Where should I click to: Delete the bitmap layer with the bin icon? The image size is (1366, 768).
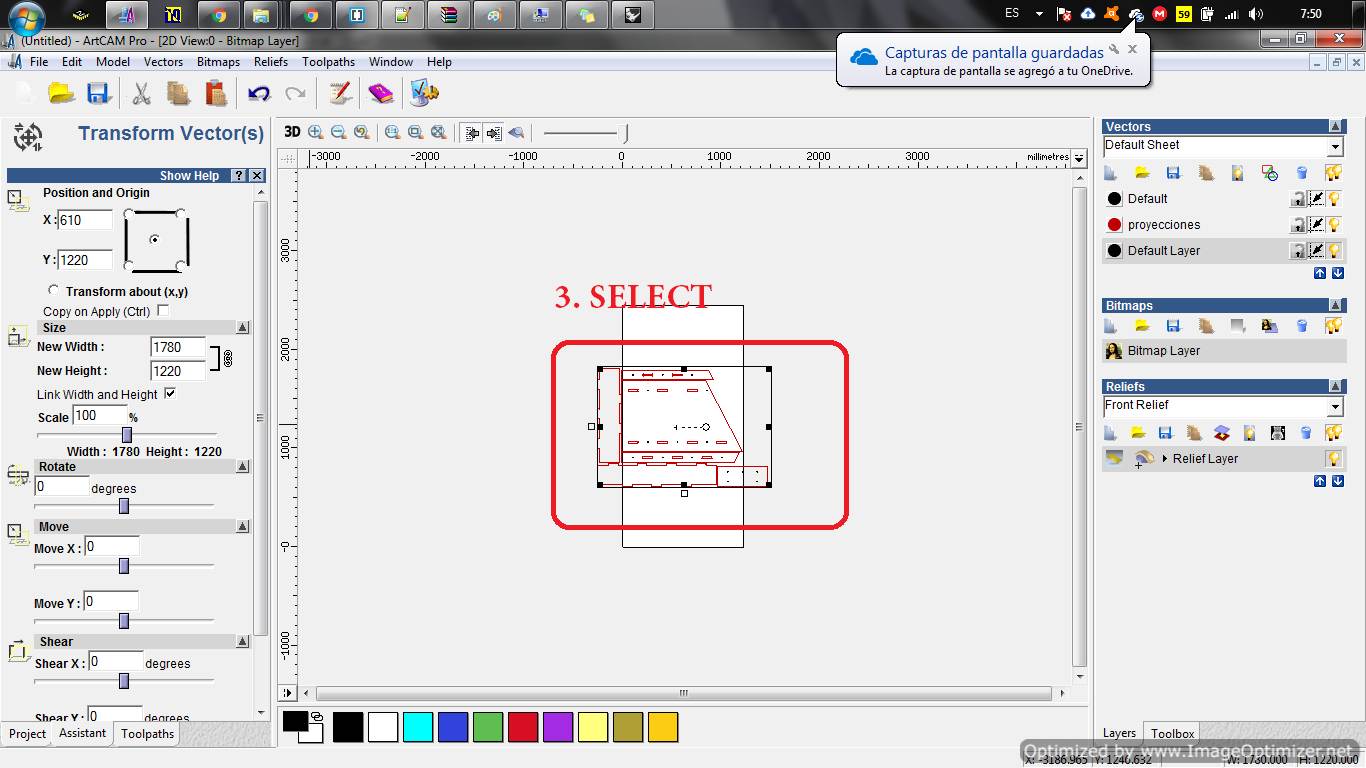[1302, 326]
